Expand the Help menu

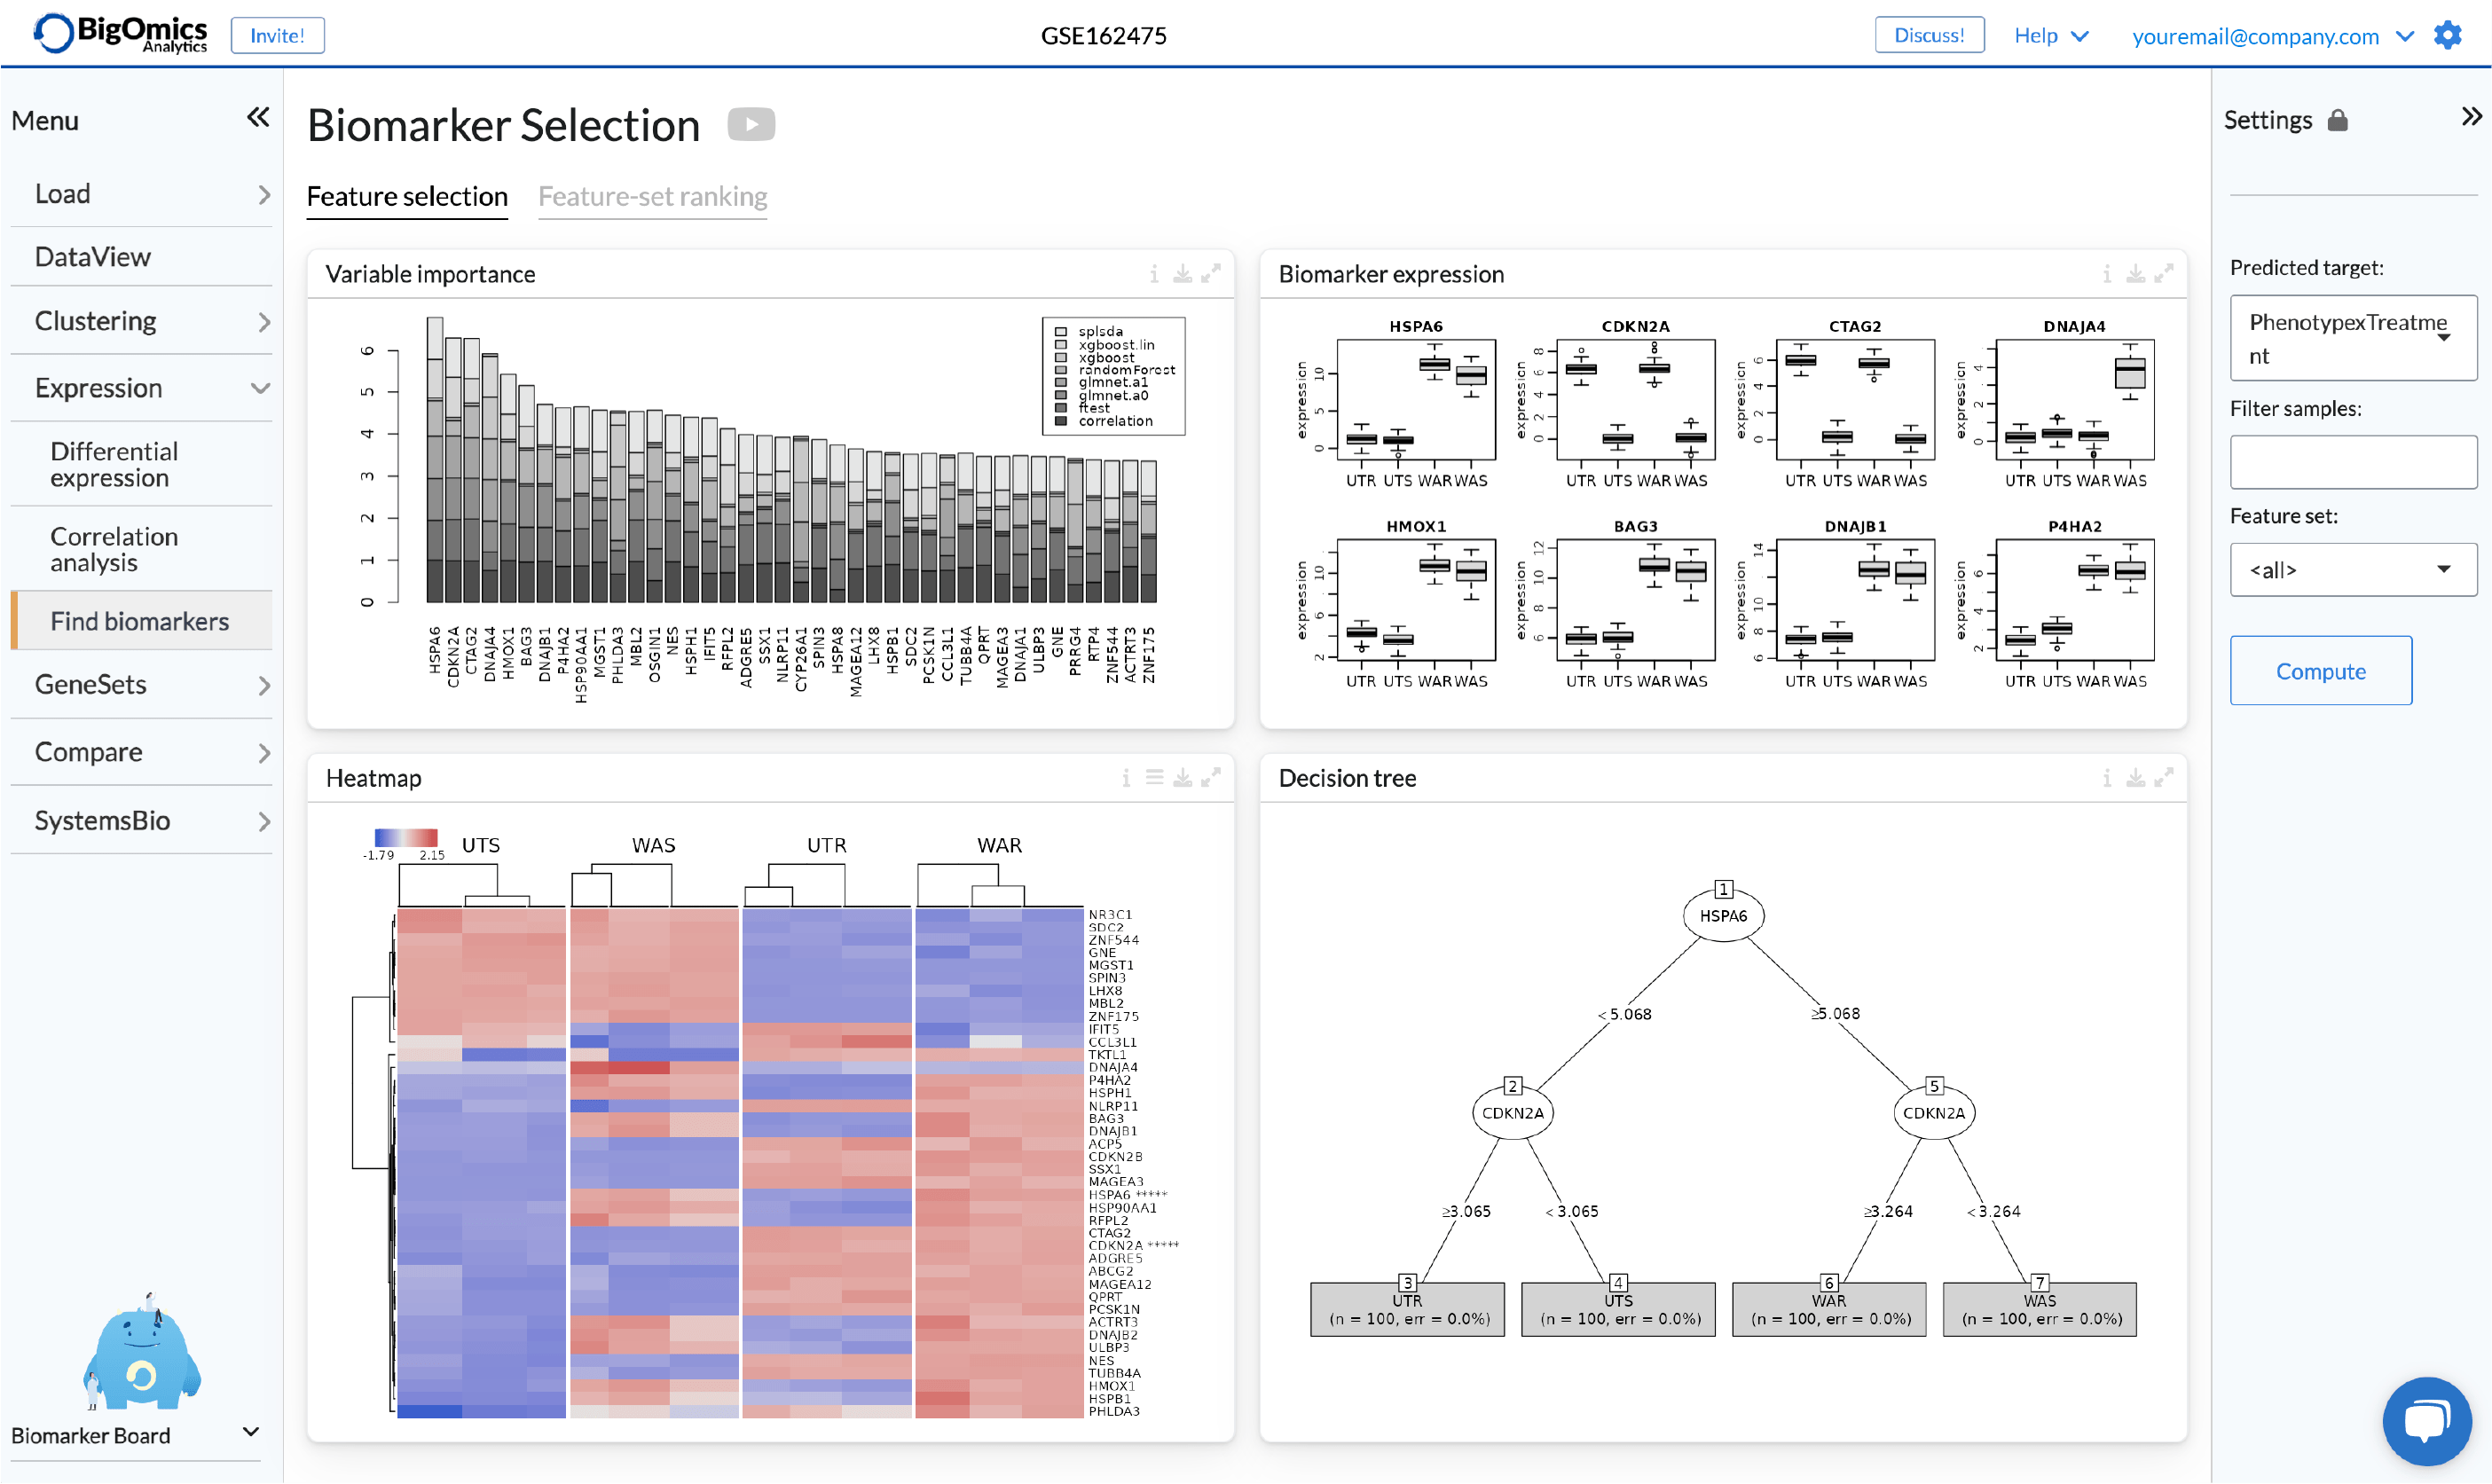click(x=2051, y=36)
